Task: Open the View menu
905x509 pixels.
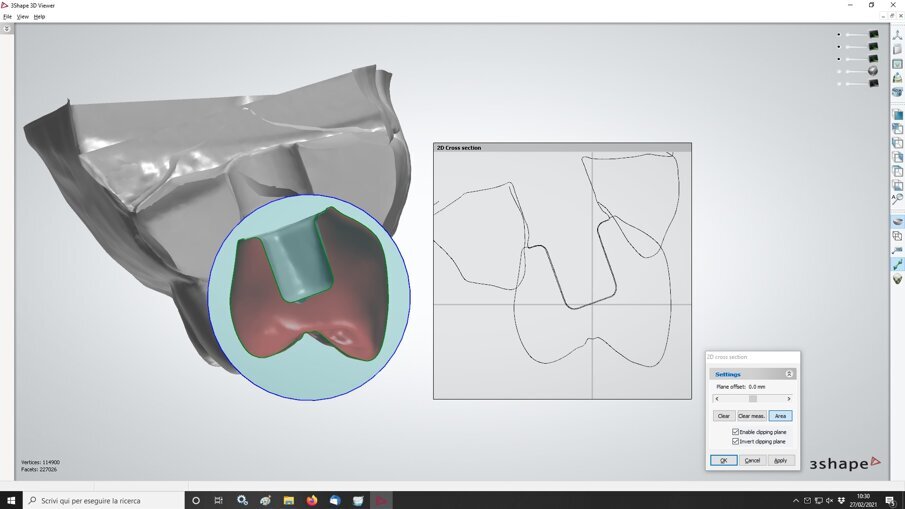Action: [23, 17]
